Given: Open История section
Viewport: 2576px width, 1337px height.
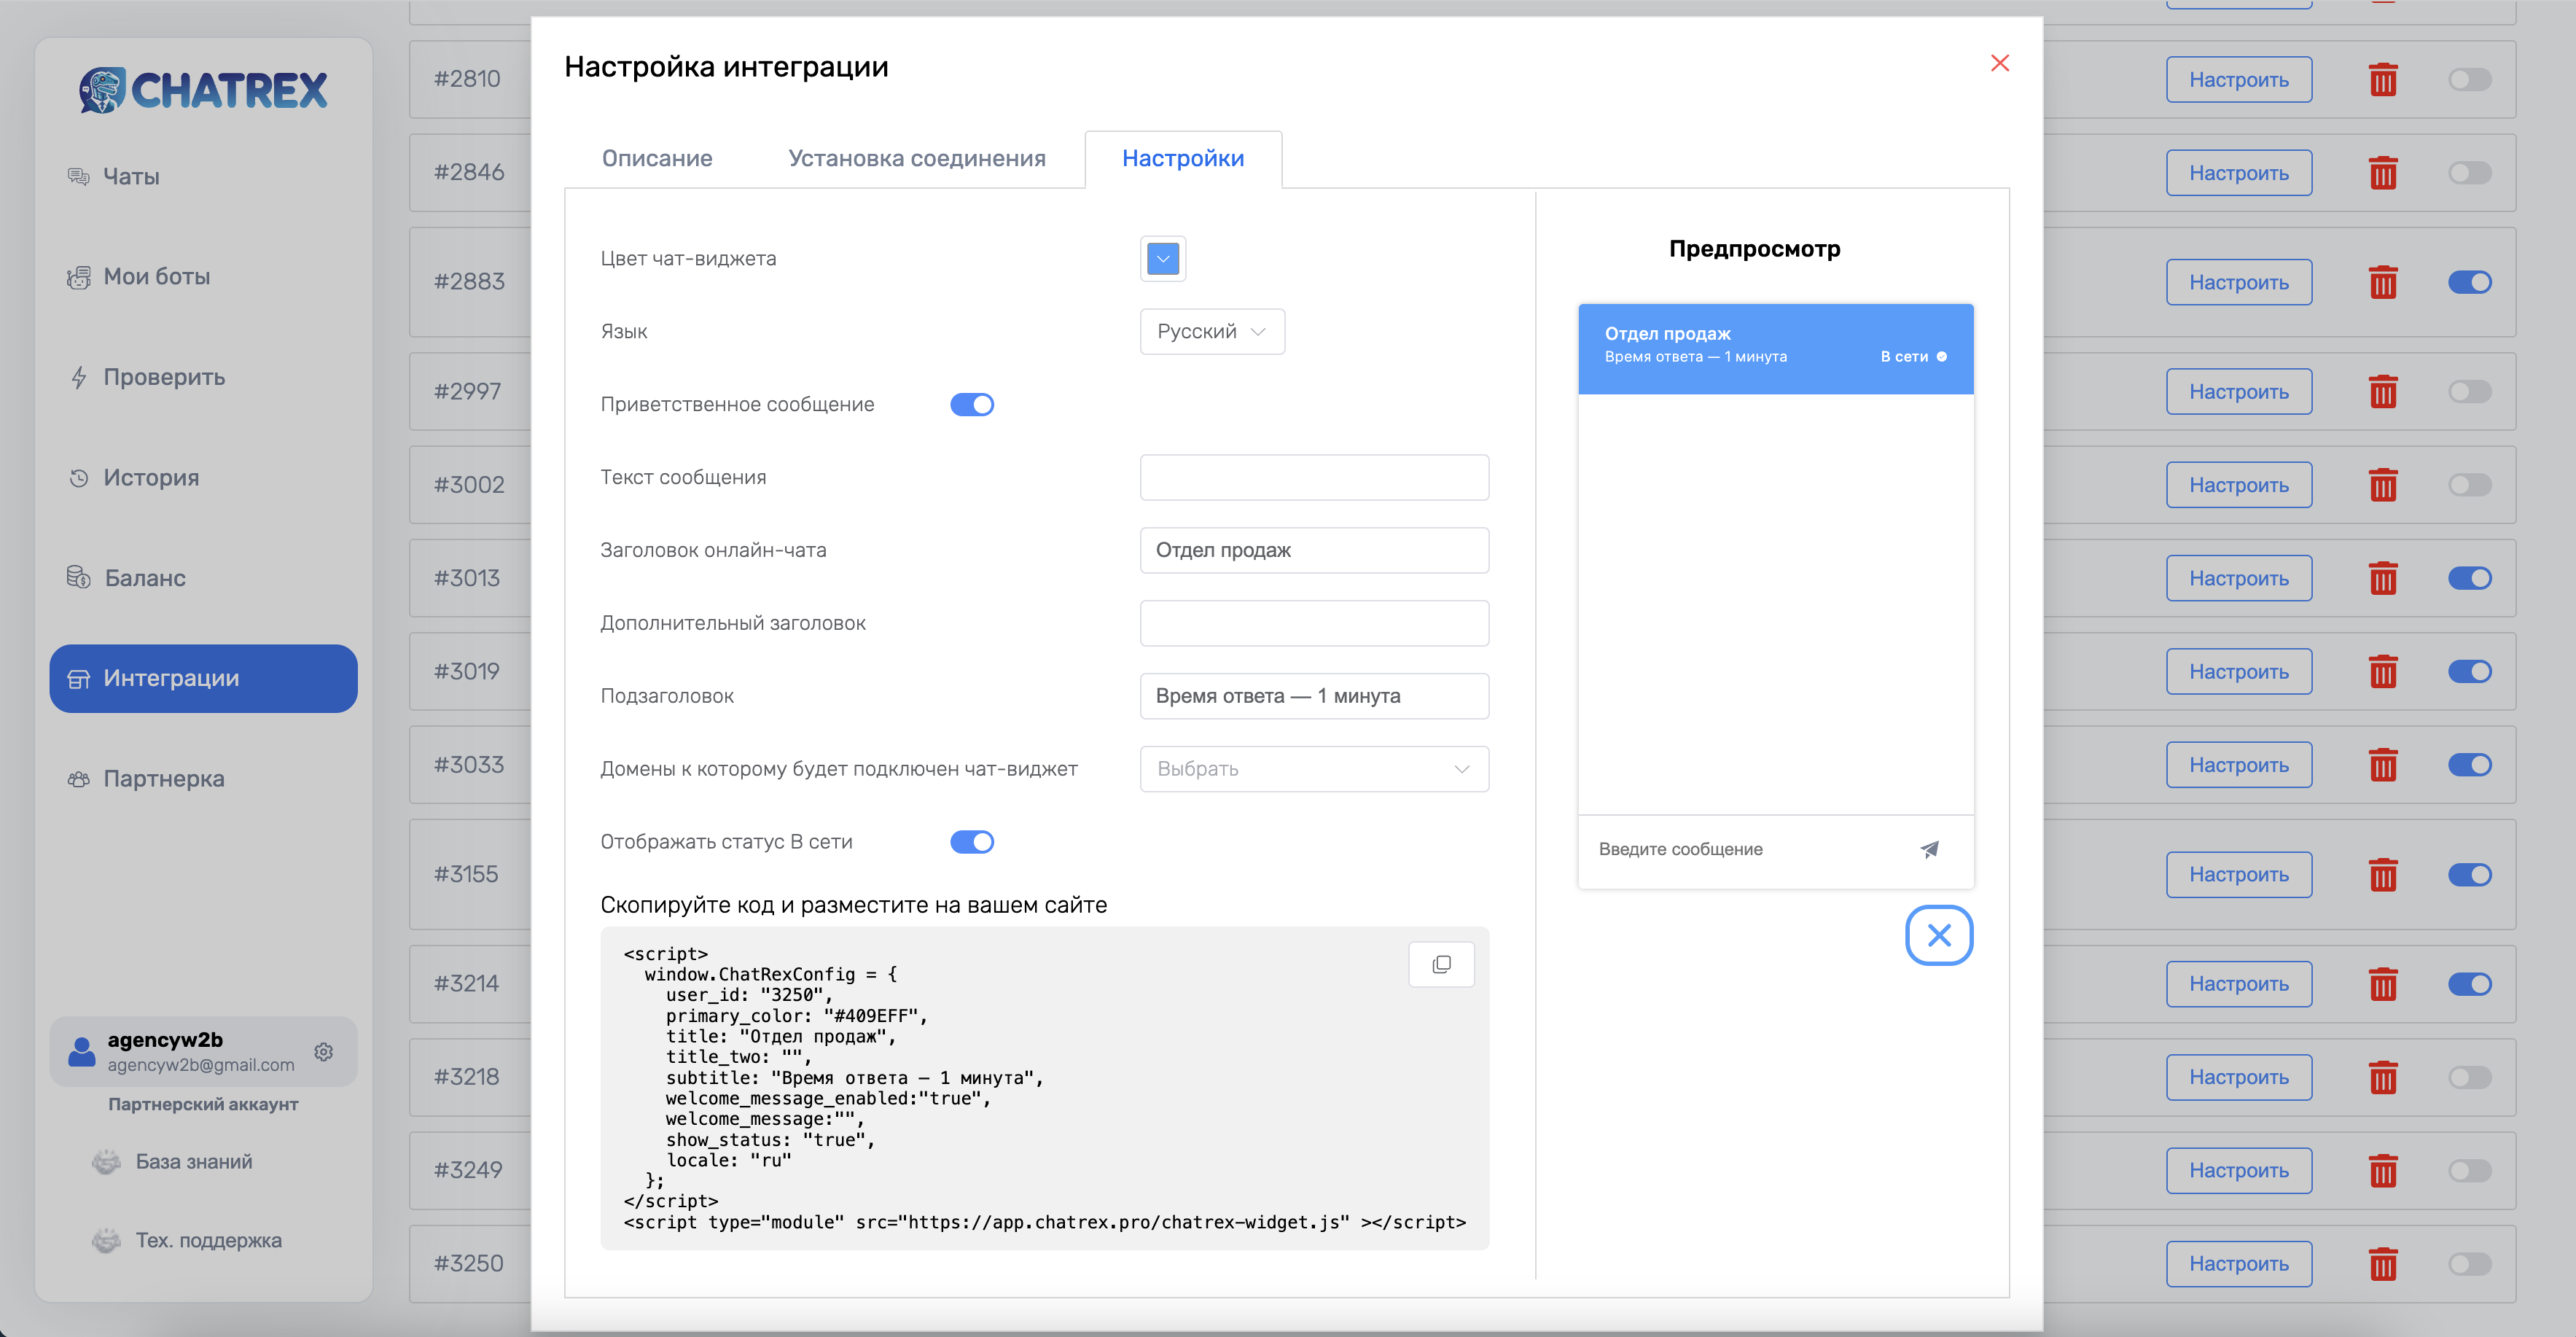Looking at the screenshot, I should point(203,478).
